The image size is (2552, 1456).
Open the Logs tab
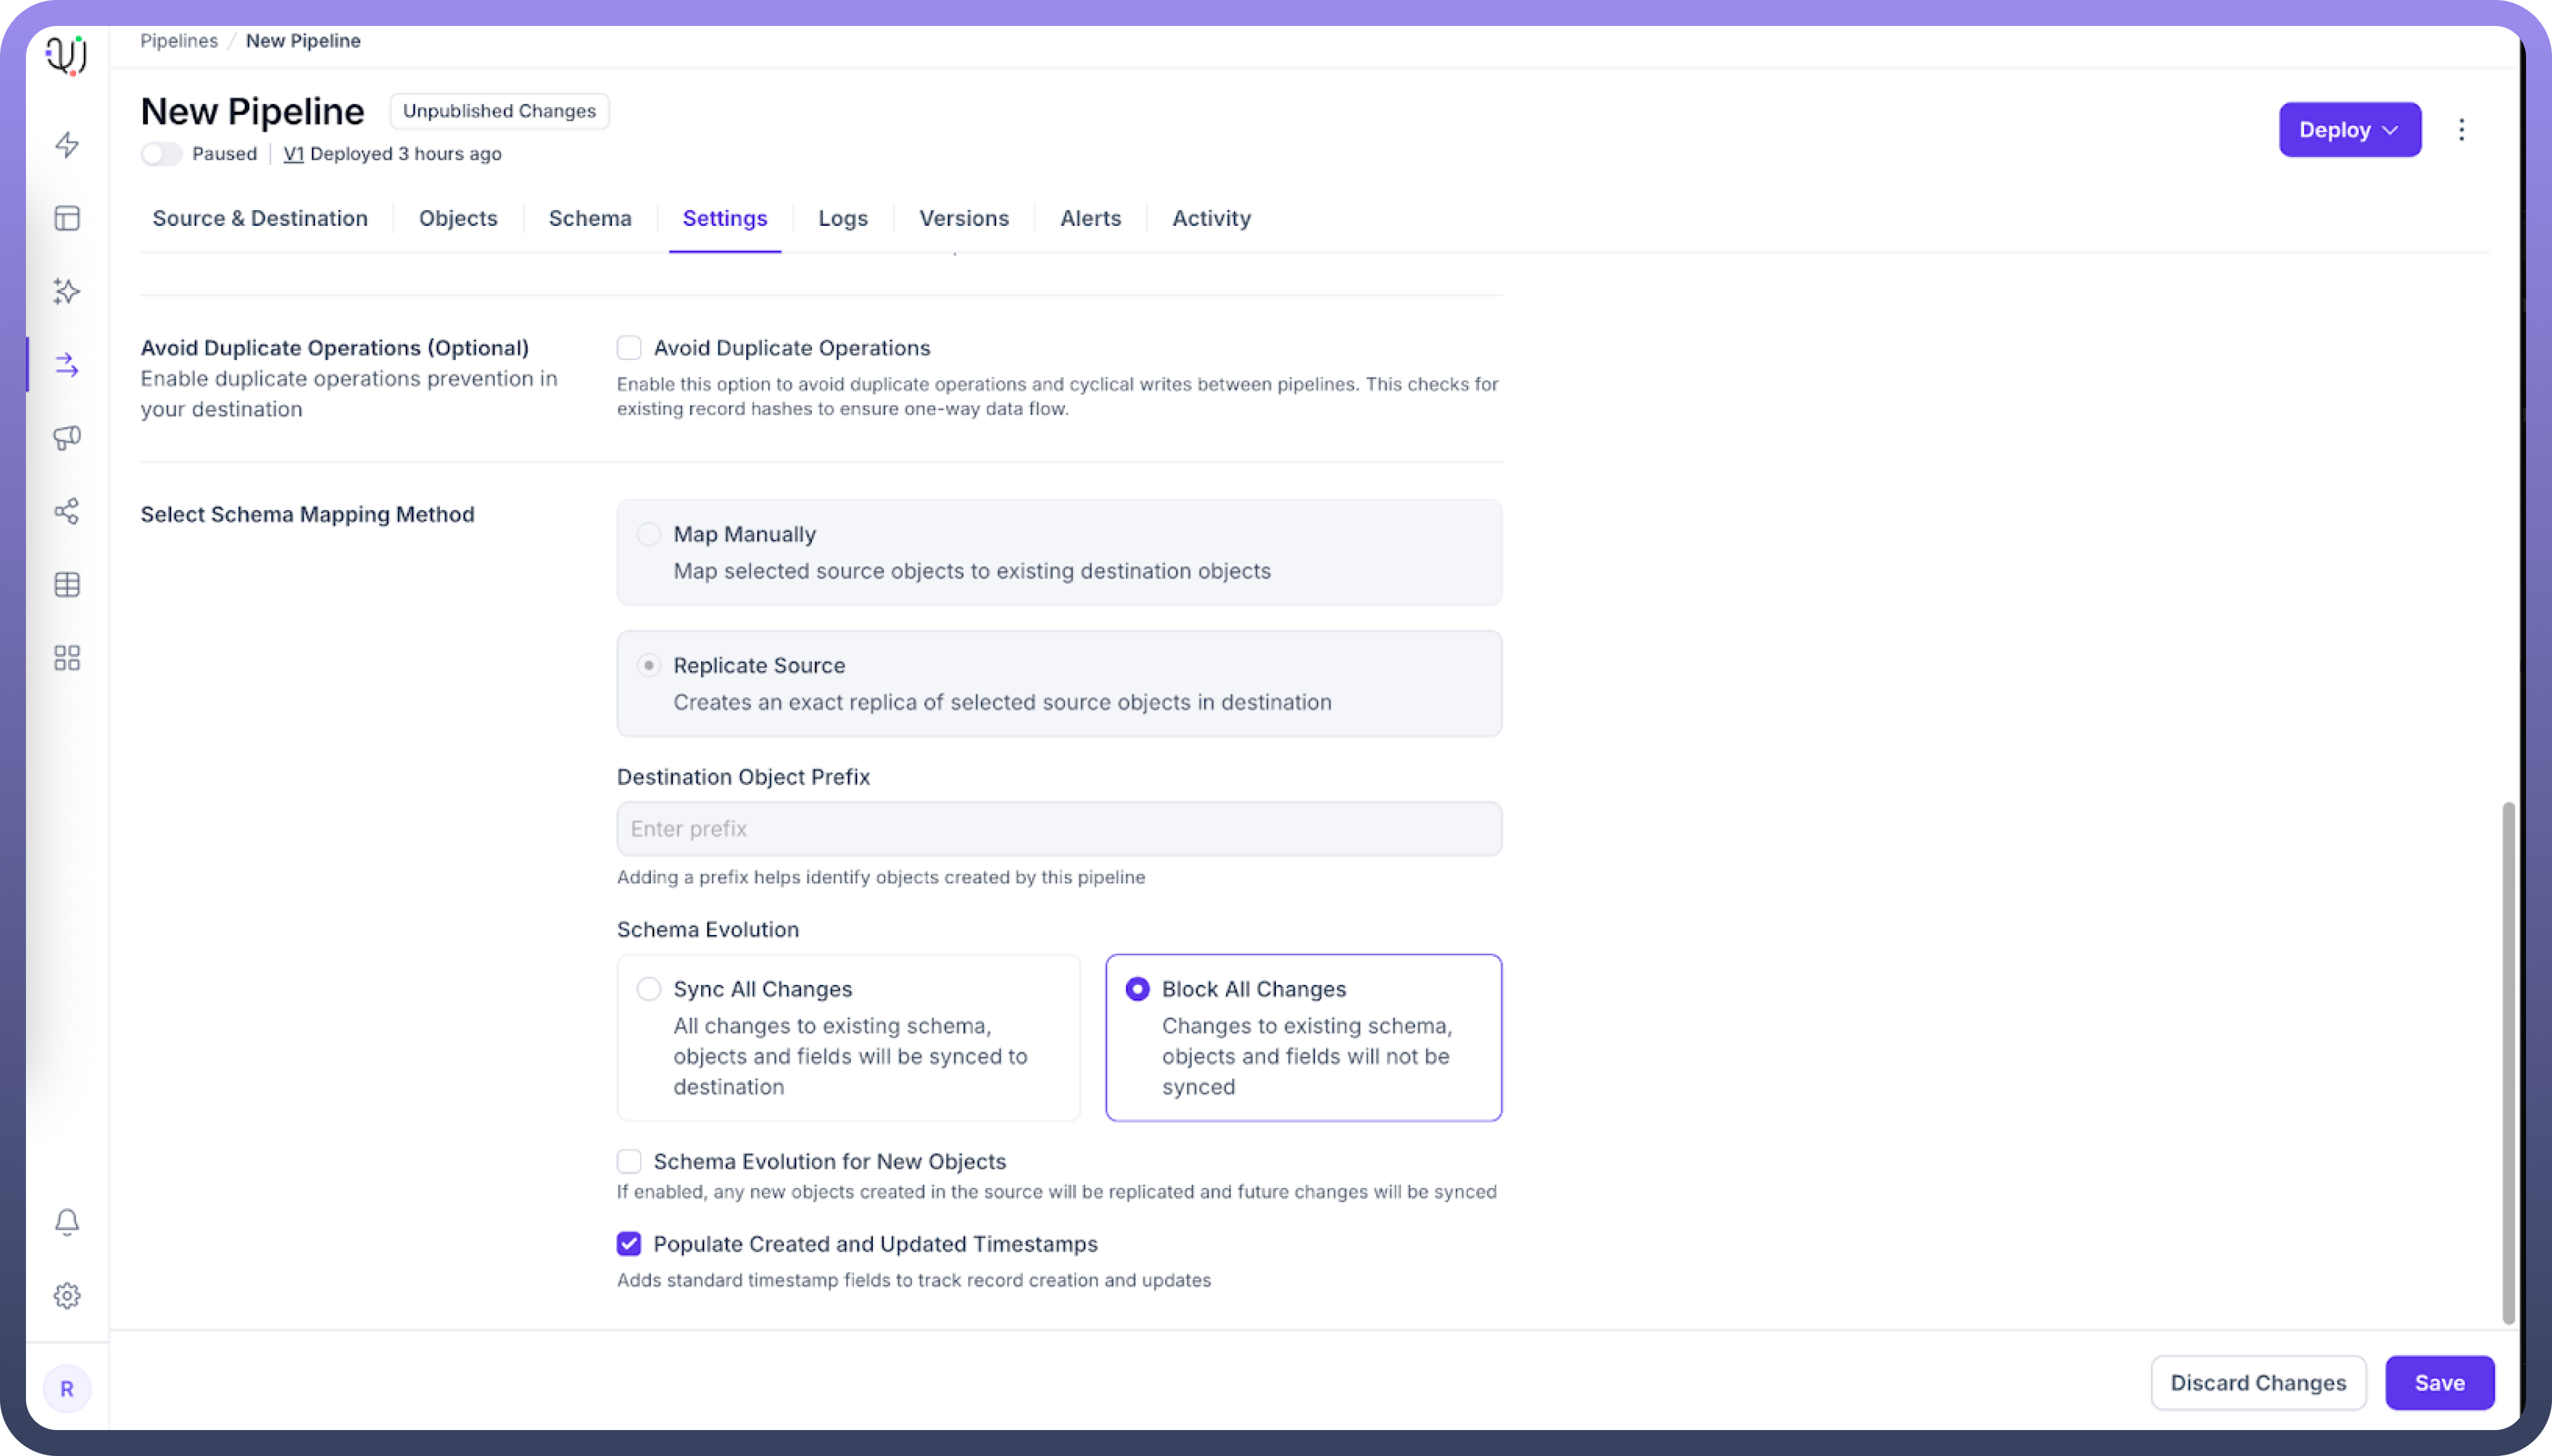click(x=843, y=218)
